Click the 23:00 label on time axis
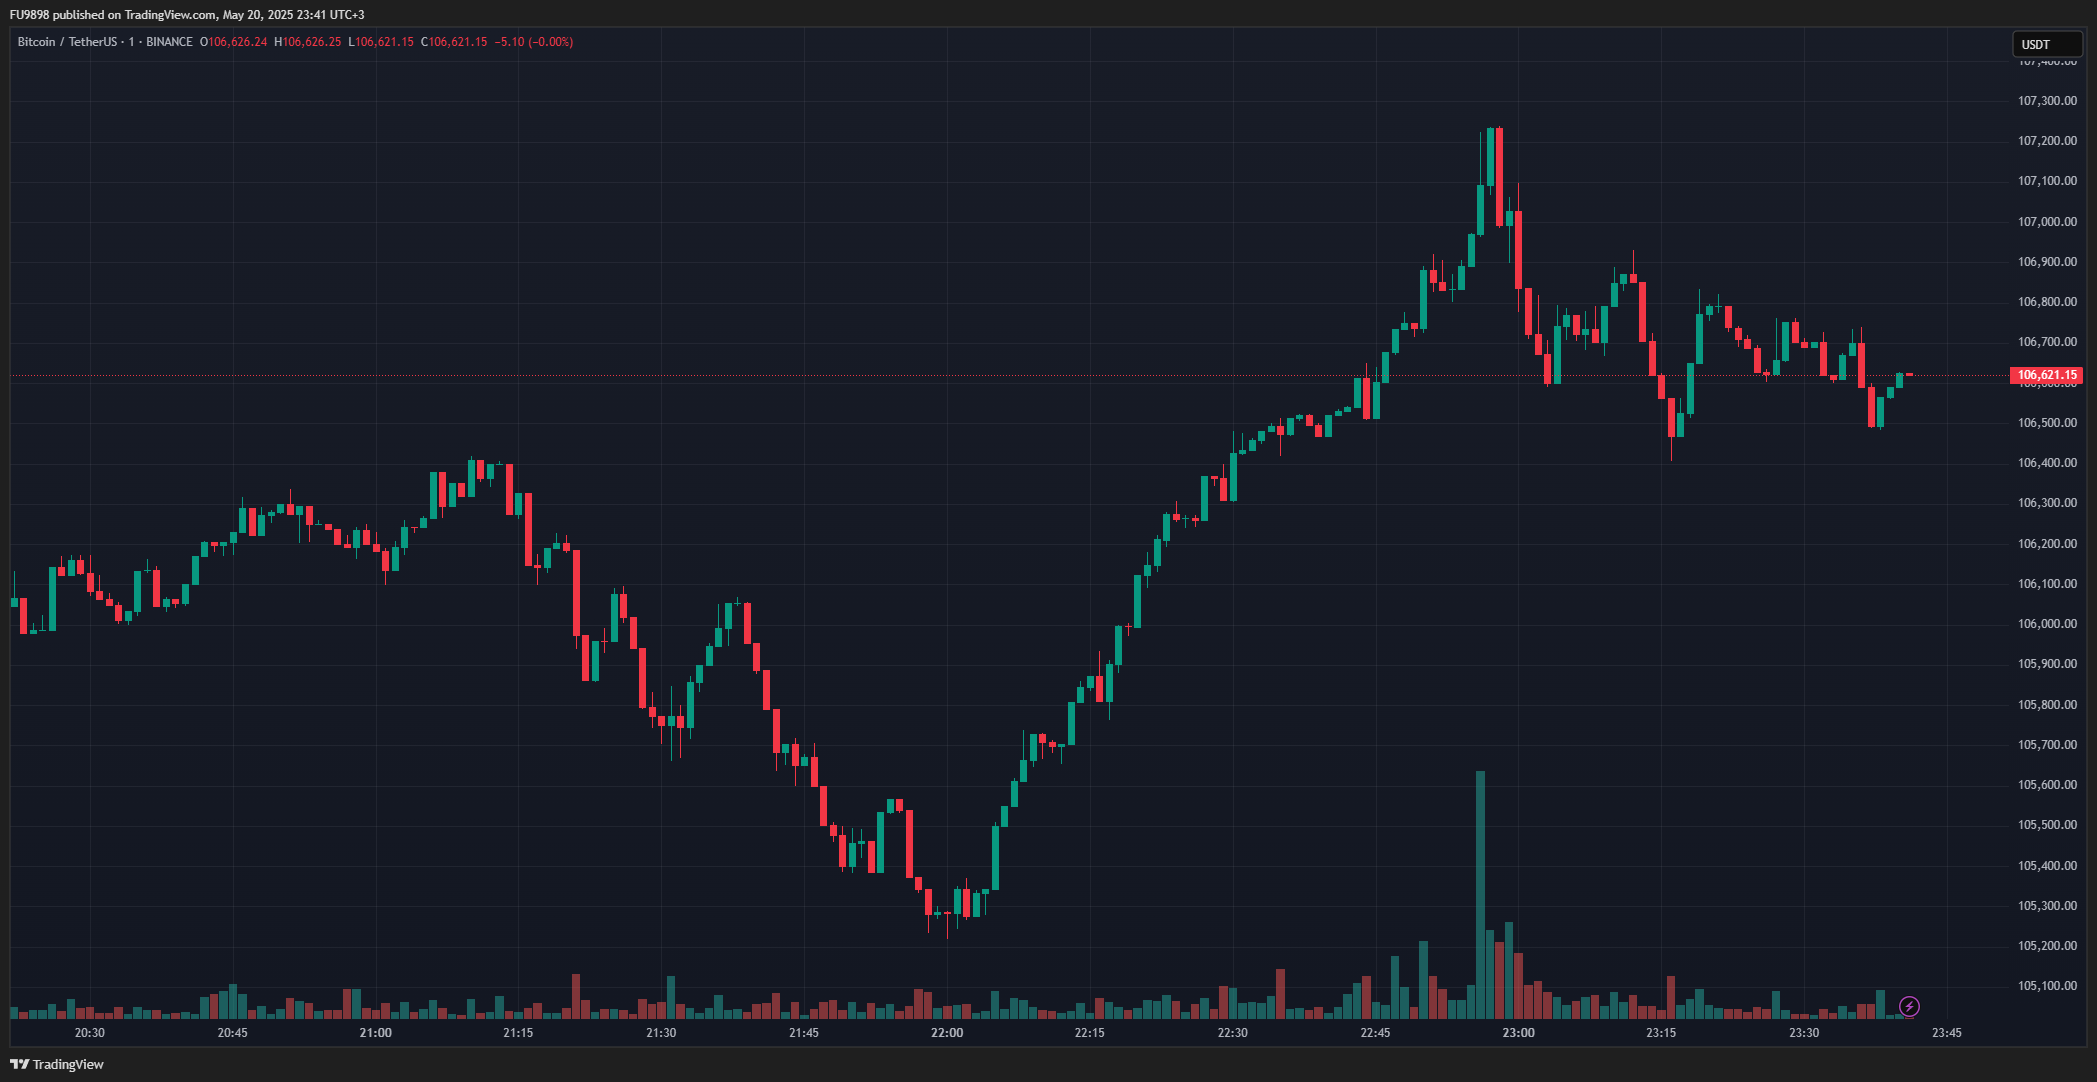This screenshot has width=2097, height=1082. [1518, 1033]
